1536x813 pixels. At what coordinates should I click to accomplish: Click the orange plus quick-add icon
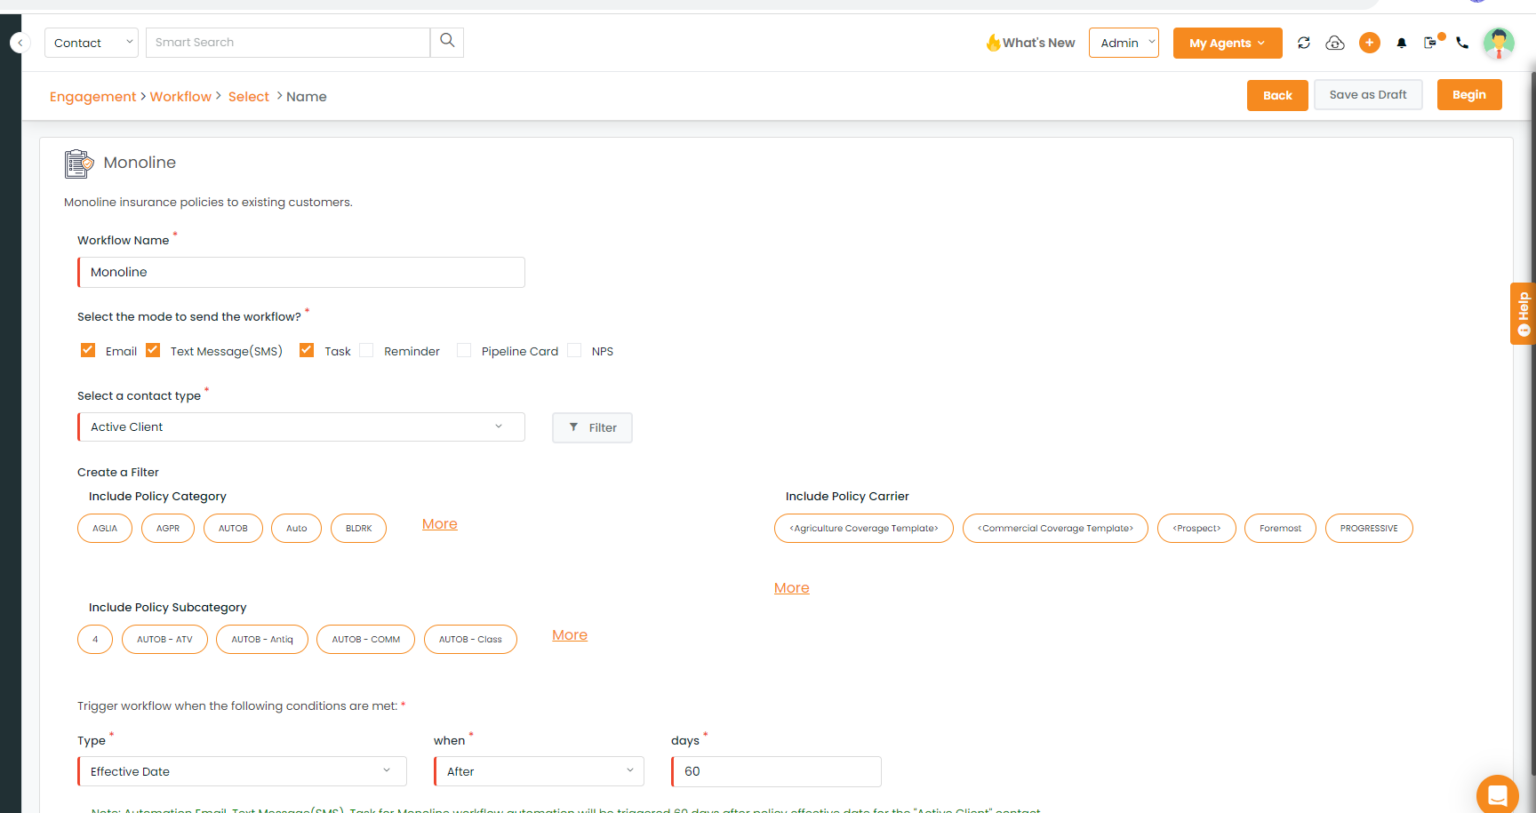tap(1369, 42)
